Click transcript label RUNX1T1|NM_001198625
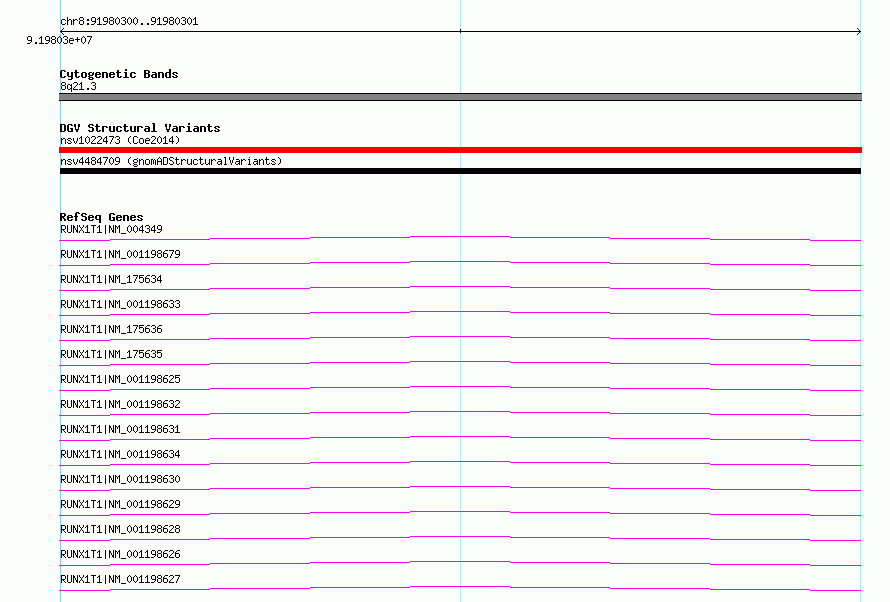Screen dimensions: 890x602 (120, 379)
